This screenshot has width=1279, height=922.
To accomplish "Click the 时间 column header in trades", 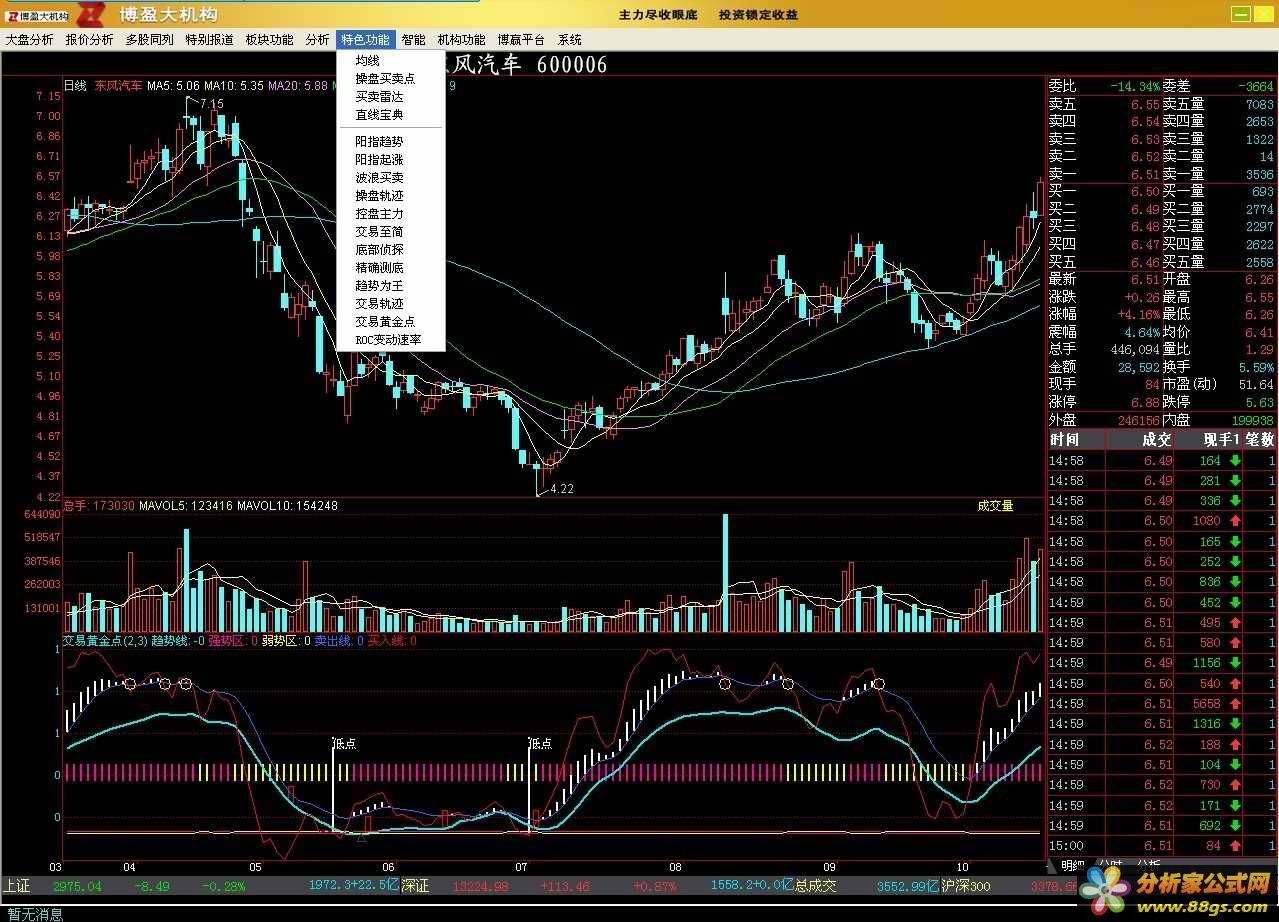I will point(1065,440).
